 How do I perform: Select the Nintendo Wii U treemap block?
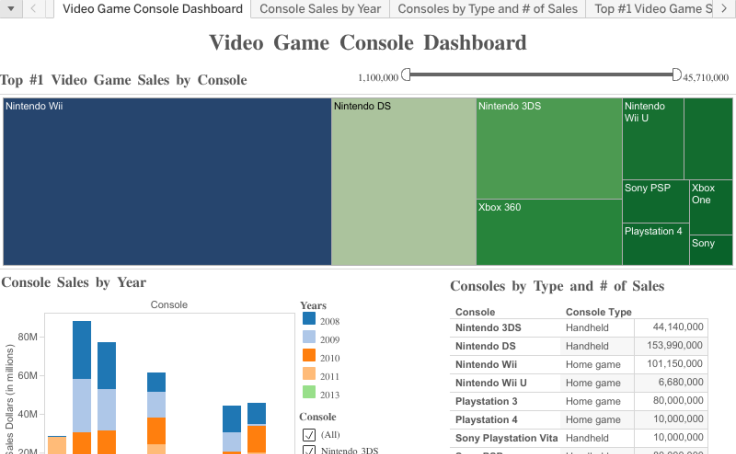(653, 139)
